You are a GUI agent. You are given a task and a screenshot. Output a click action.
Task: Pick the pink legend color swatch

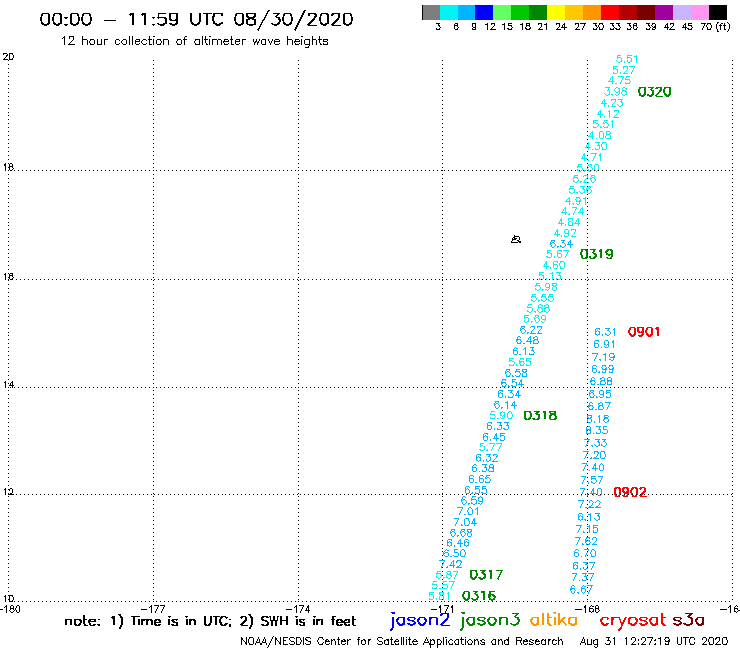coord(700,12)
